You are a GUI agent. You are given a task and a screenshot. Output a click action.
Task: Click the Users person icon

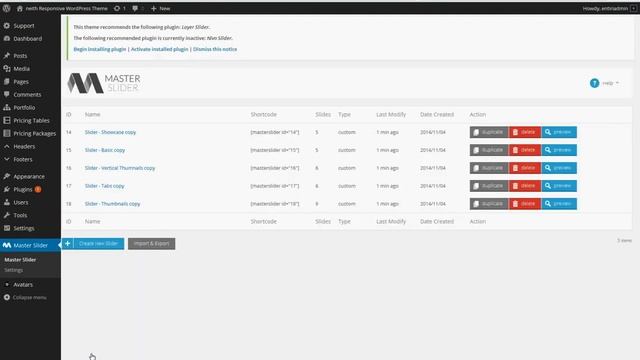point(7,202)
